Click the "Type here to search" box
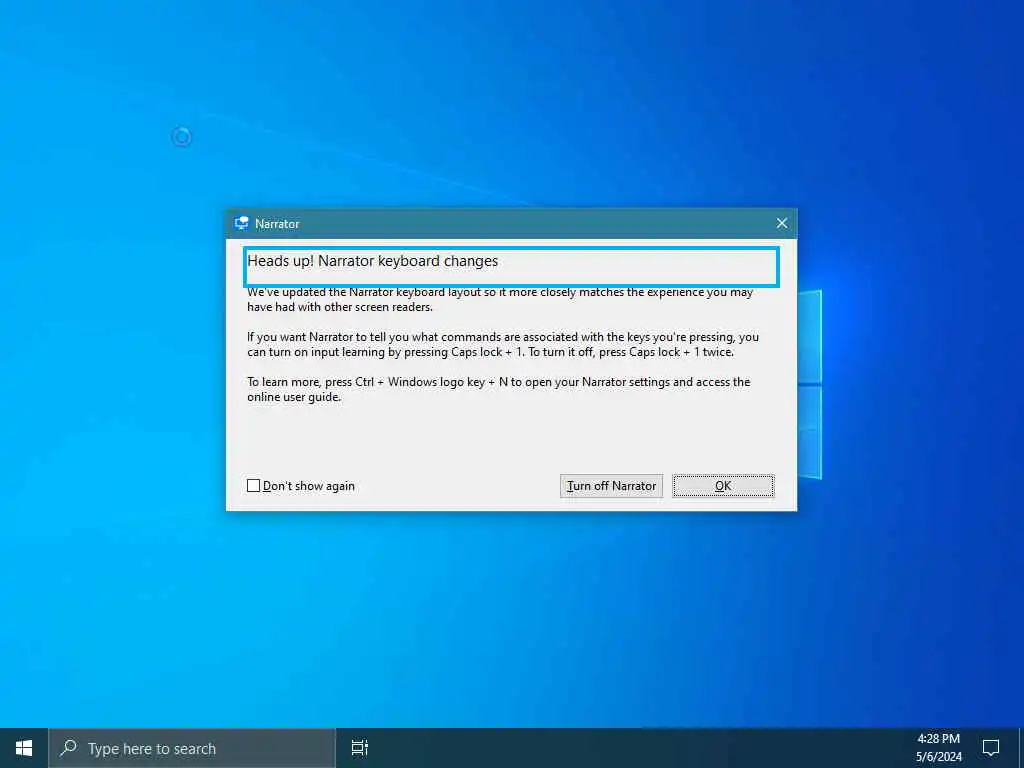This screenshot has width=1024, height=768. pyautogui.click(x=192, y=748)
